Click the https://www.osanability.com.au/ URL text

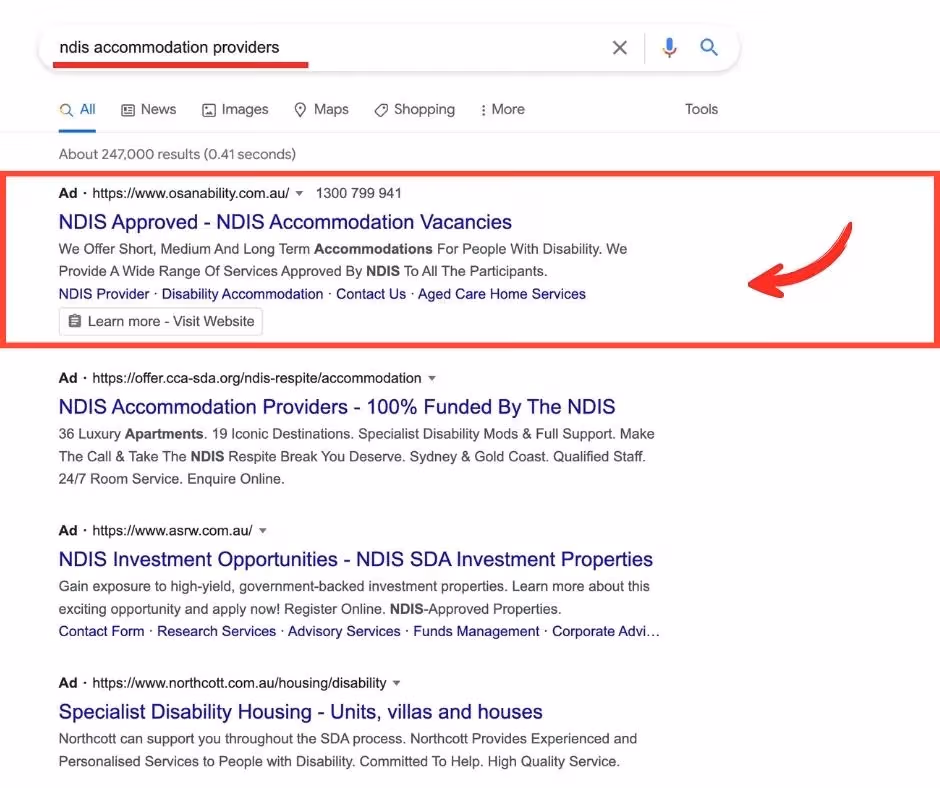coord(191,193)
